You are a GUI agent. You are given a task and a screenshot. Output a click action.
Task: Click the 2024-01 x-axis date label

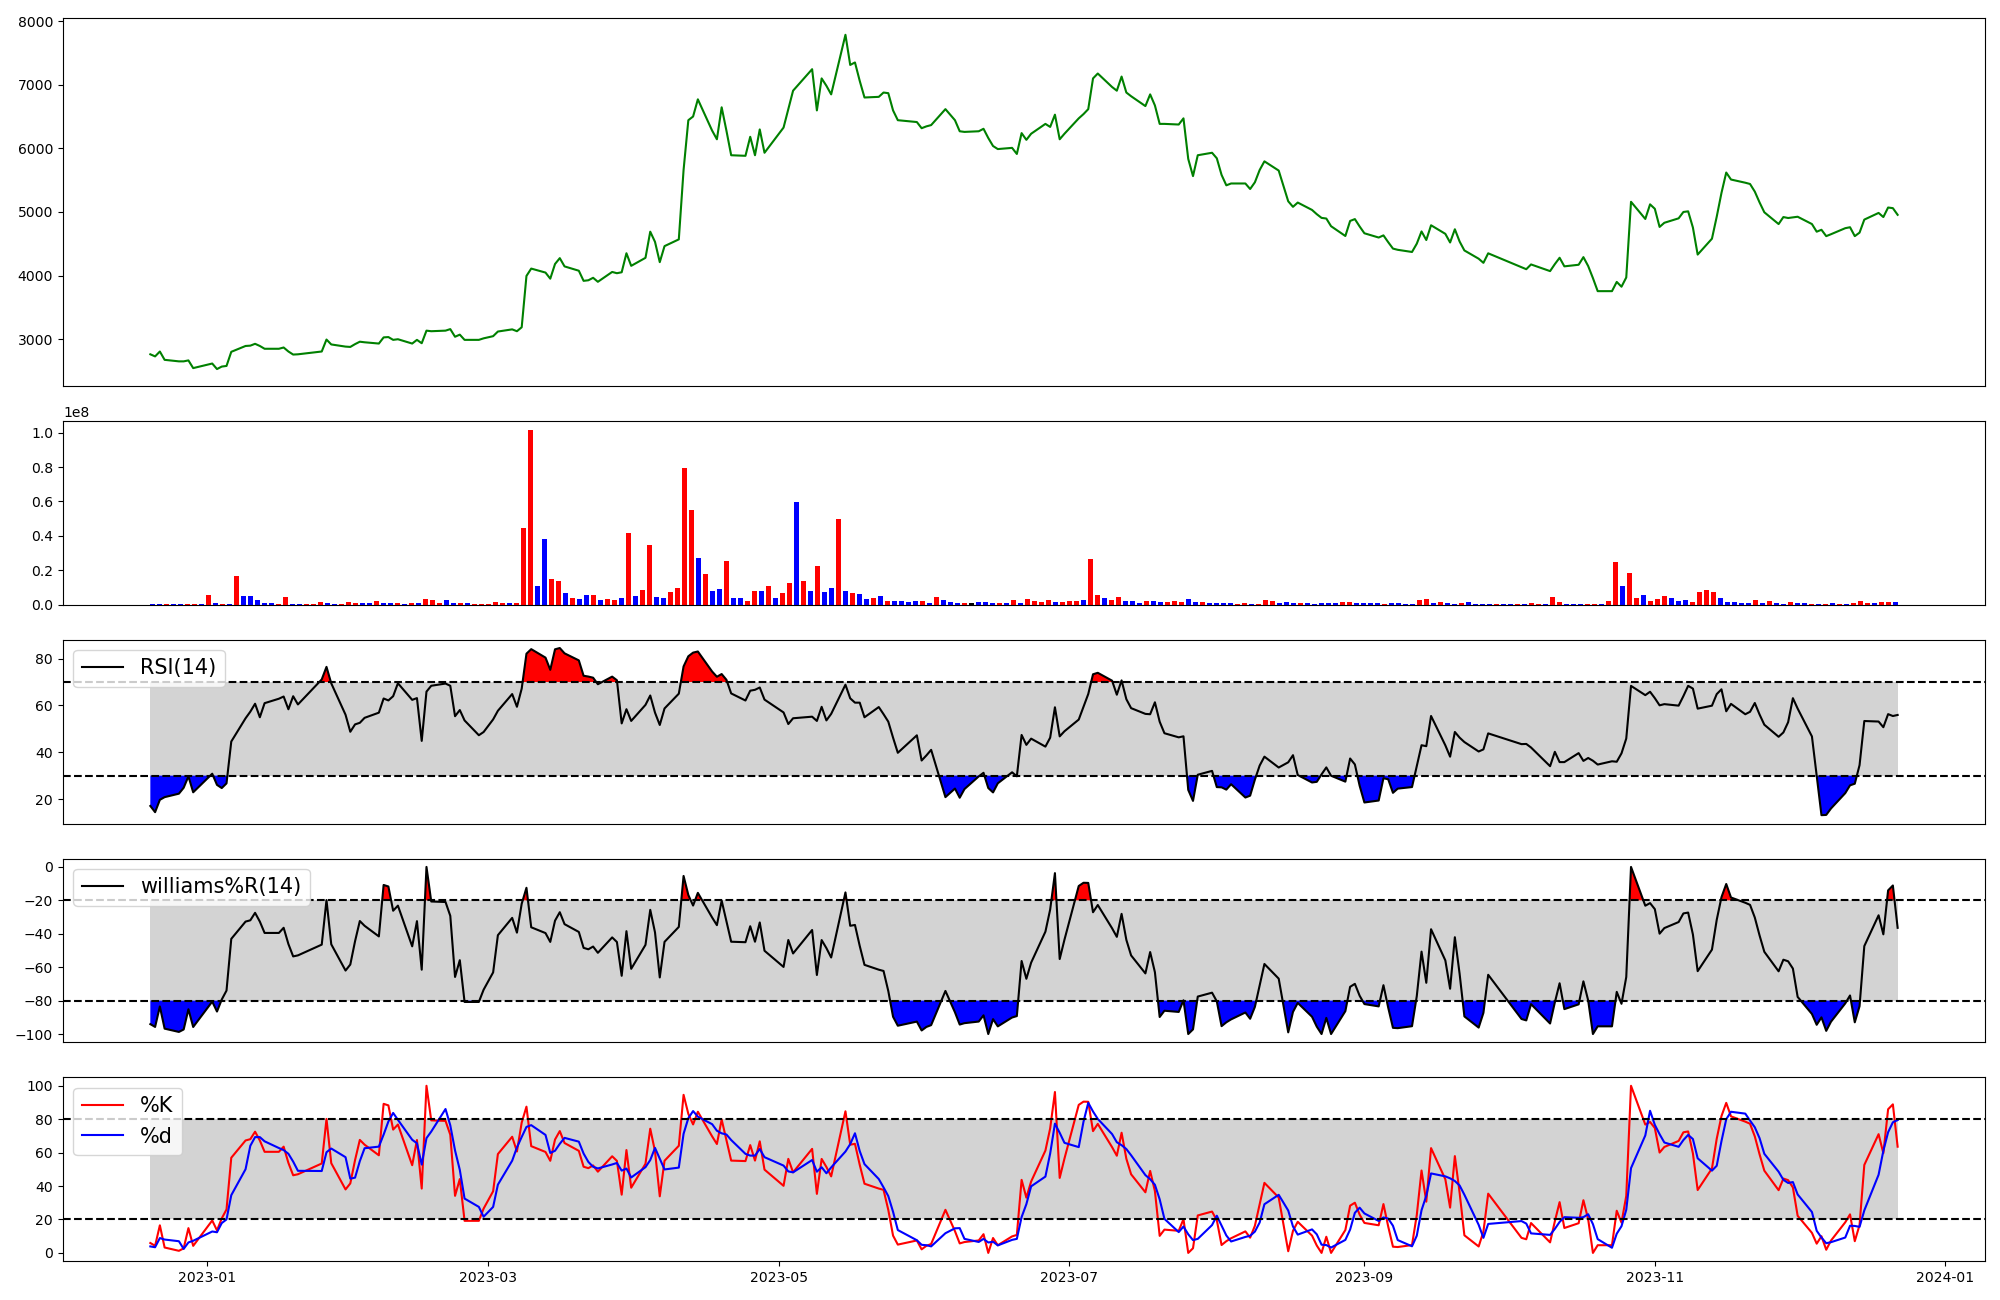[1945, 1277]
